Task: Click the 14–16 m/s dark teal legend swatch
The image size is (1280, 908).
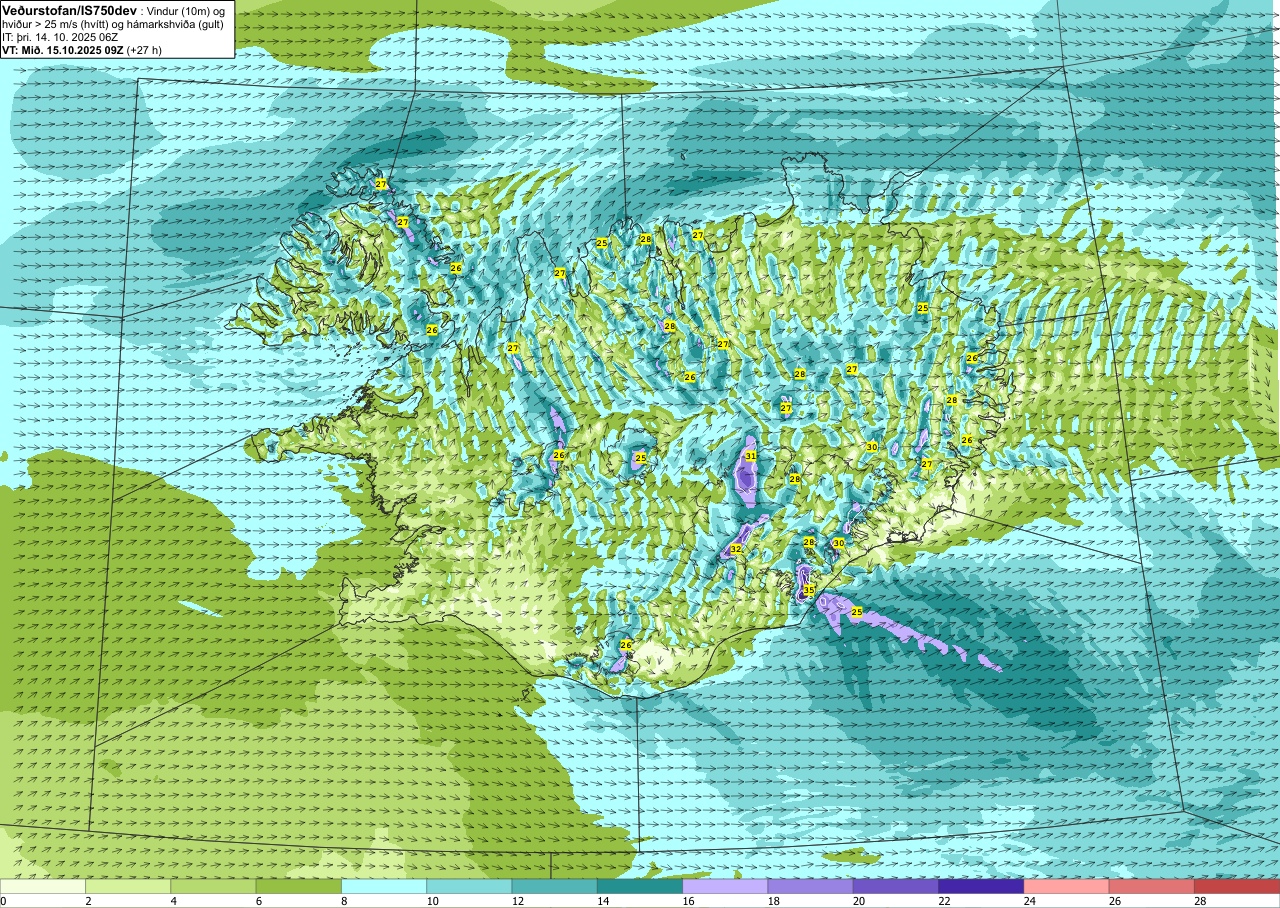Action: [640, 886]
